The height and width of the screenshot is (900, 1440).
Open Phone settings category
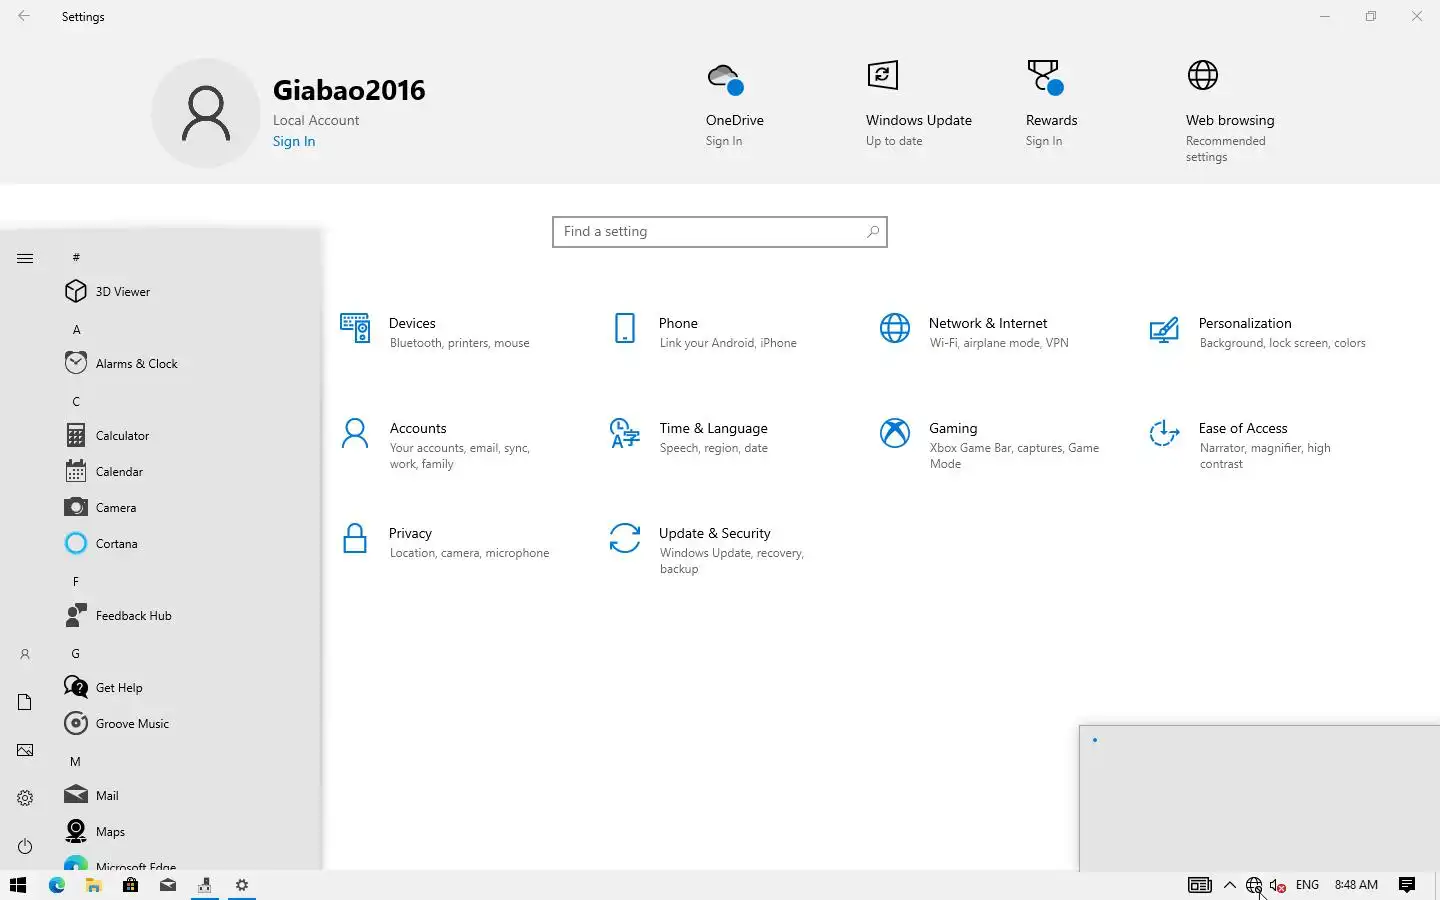(x=704, y=332)
